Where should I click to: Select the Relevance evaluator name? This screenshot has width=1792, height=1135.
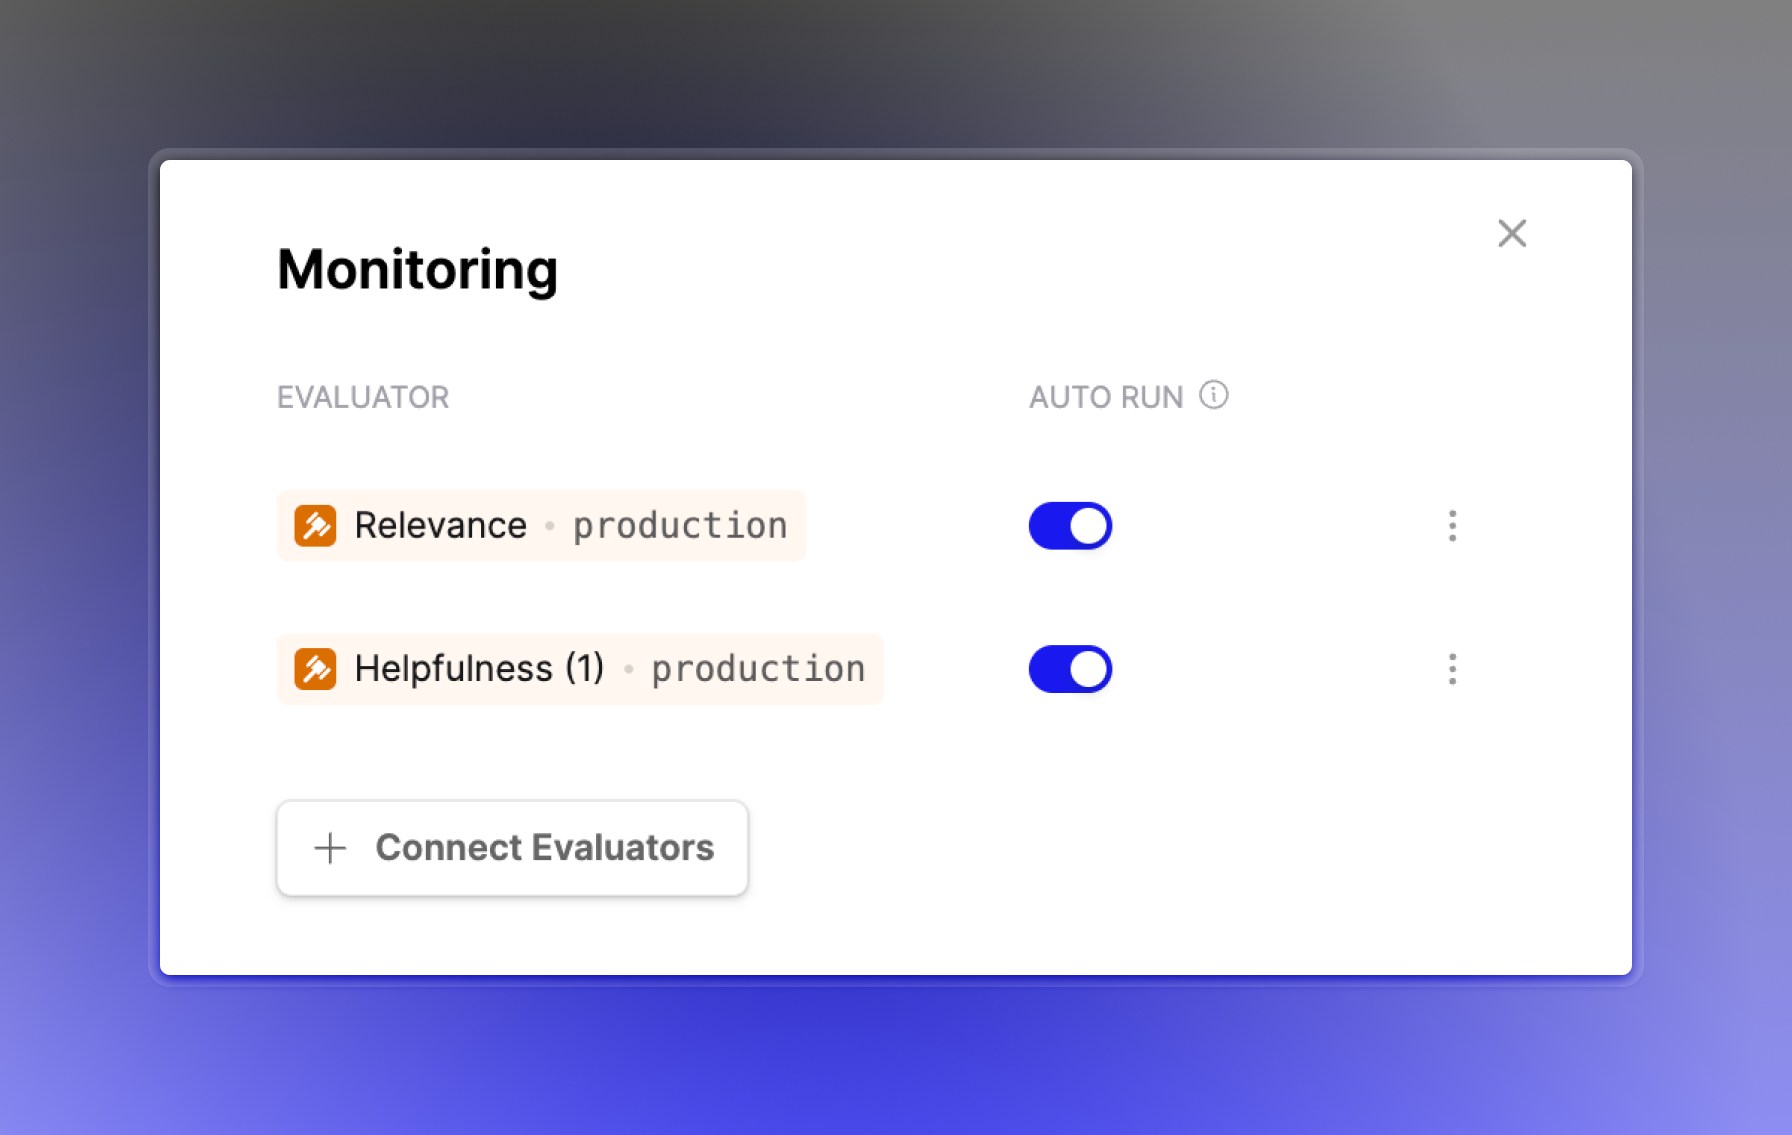coord(440,526)
